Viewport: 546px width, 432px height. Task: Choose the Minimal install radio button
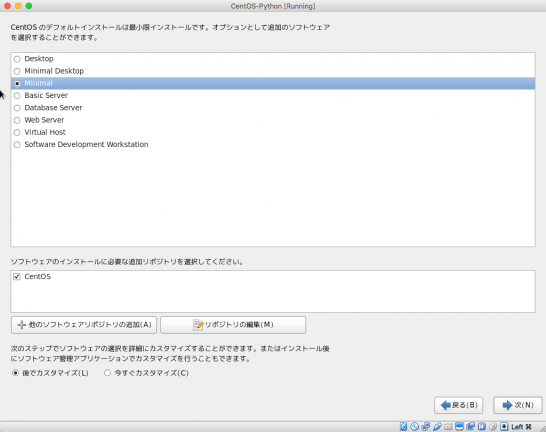[17, 83]
